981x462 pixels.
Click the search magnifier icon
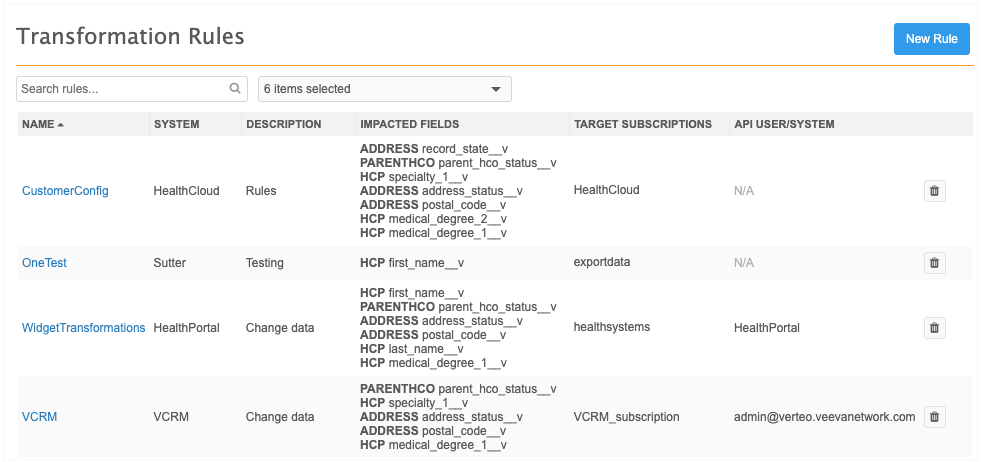(235, 89)
